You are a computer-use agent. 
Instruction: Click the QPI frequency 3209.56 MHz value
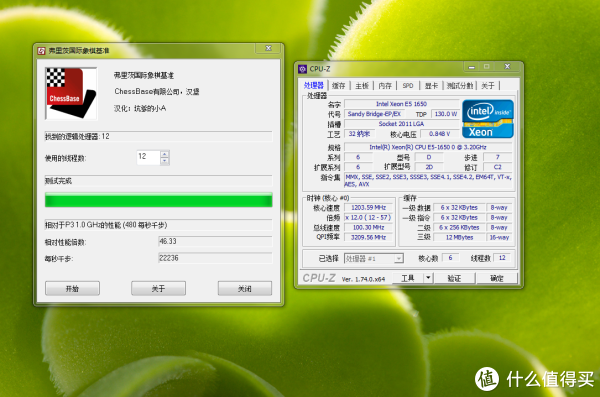pos(368,237)
